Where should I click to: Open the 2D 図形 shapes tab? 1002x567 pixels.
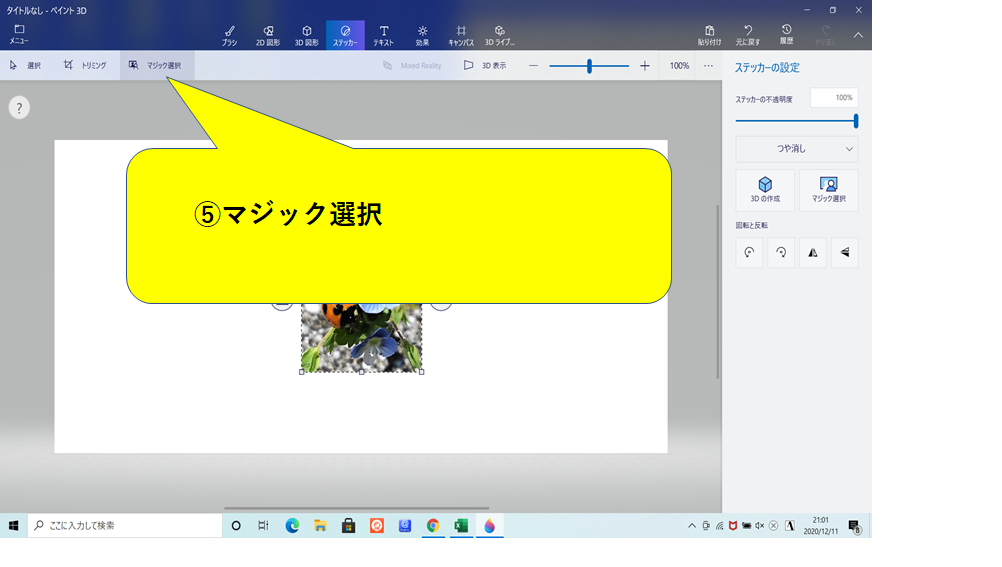pos(268,35)
